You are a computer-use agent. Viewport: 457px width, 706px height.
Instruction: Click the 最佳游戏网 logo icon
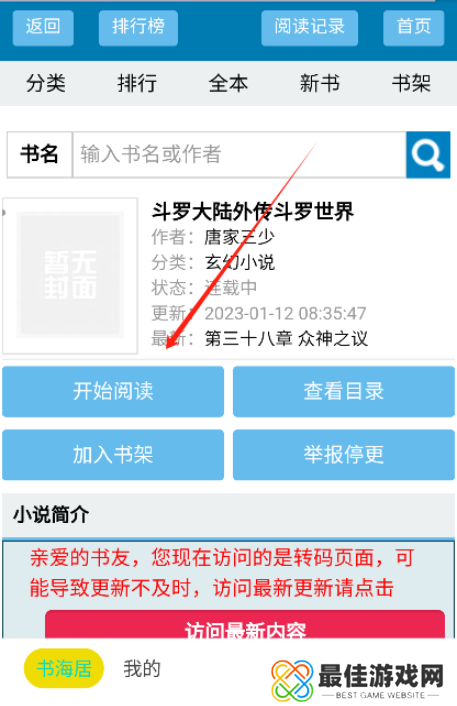[x=292, y=680]
